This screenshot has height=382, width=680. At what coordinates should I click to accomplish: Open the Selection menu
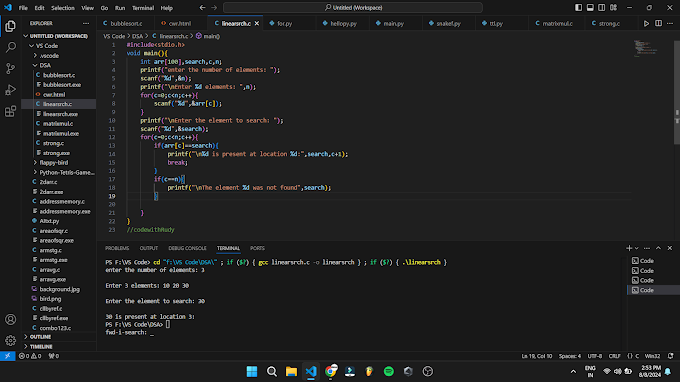63,8
